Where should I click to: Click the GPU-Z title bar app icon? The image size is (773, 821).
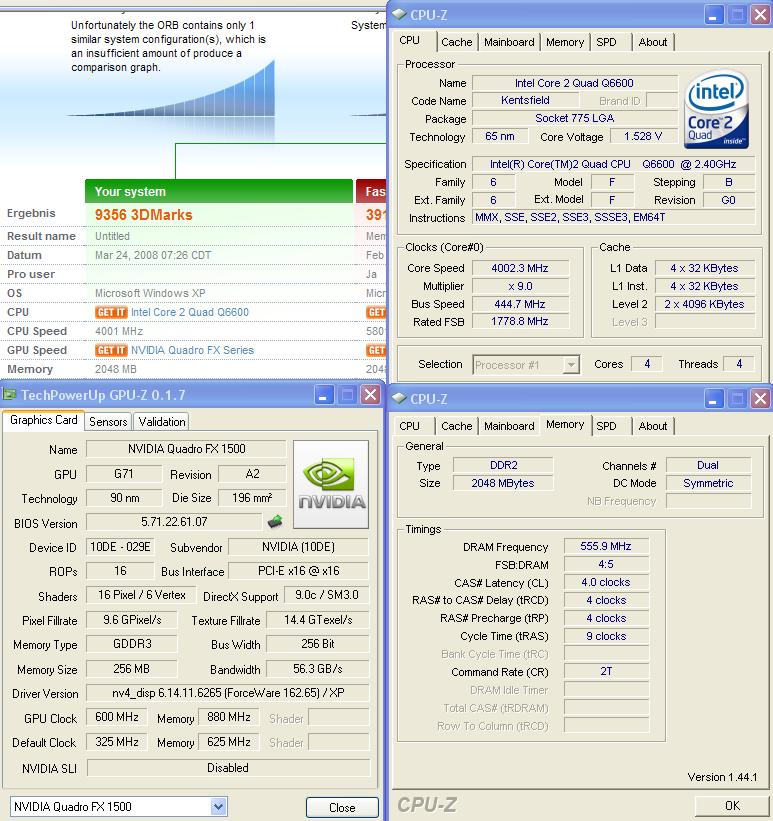tap(9, 394)
